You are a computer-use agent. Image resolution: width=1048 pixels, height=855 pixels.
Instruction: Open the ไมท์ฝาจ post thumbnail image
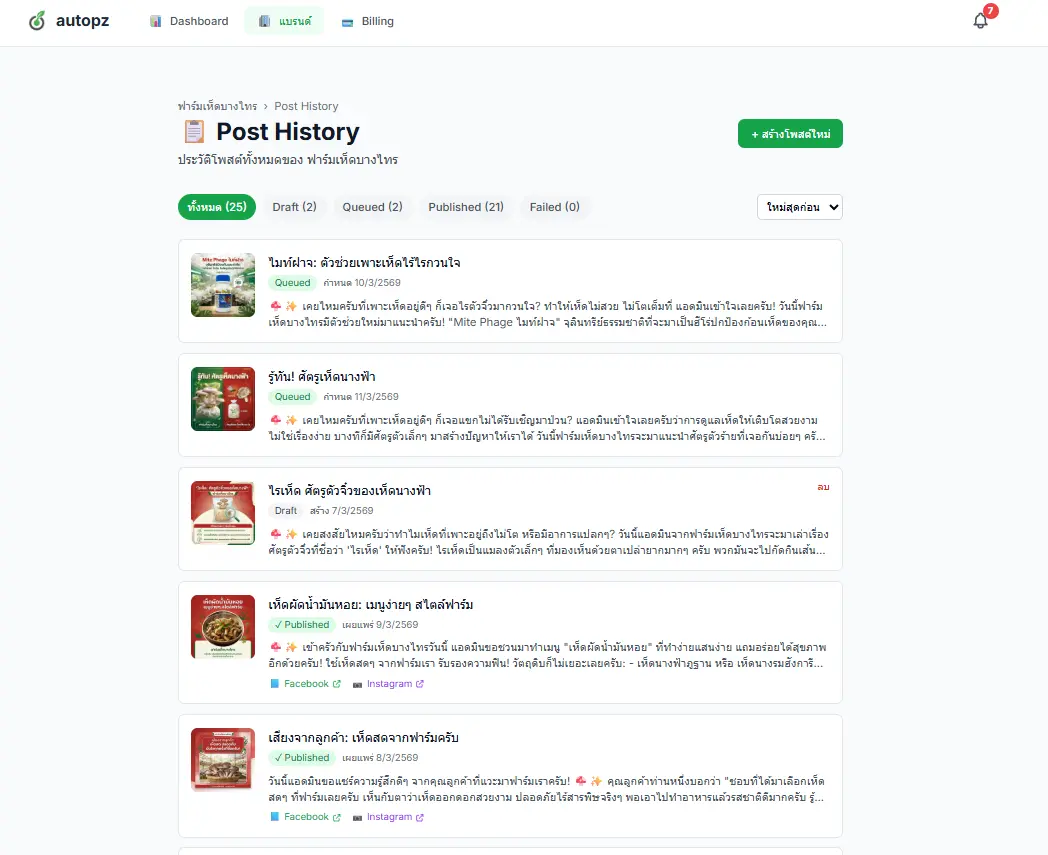tap(223, 285)
